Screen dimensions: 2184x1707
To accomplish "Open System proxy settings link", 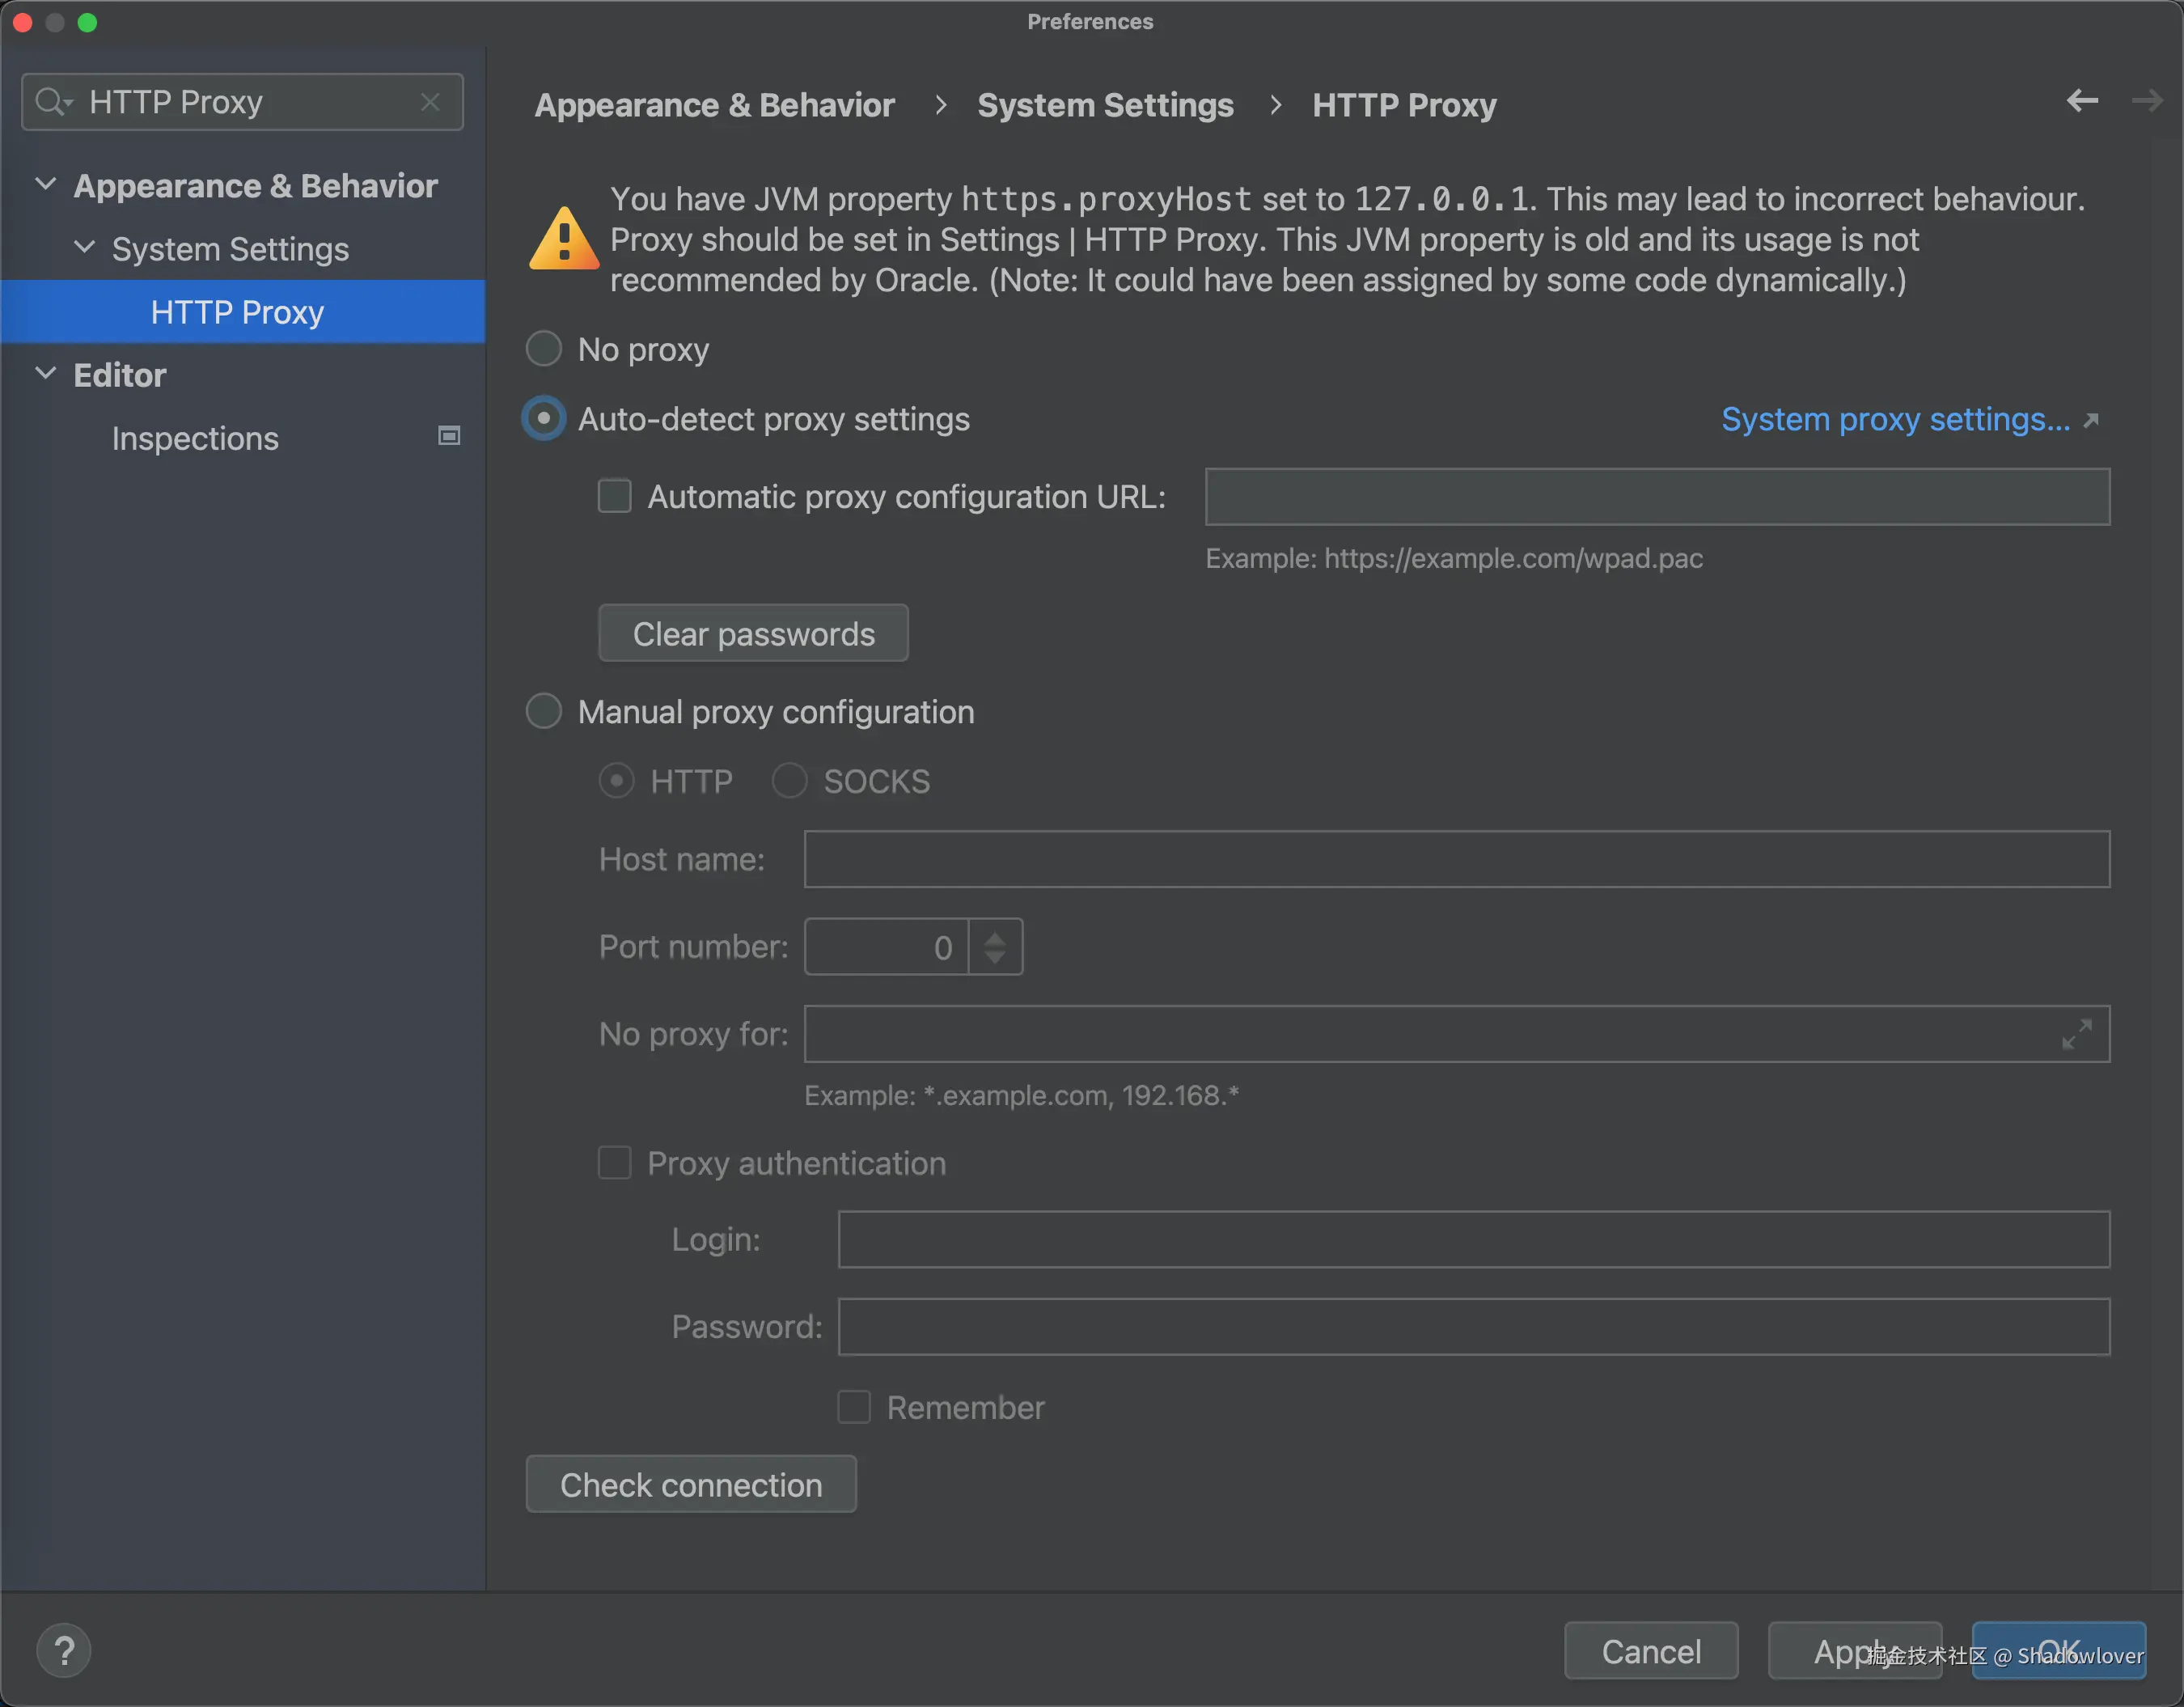I will point(1895,420).
